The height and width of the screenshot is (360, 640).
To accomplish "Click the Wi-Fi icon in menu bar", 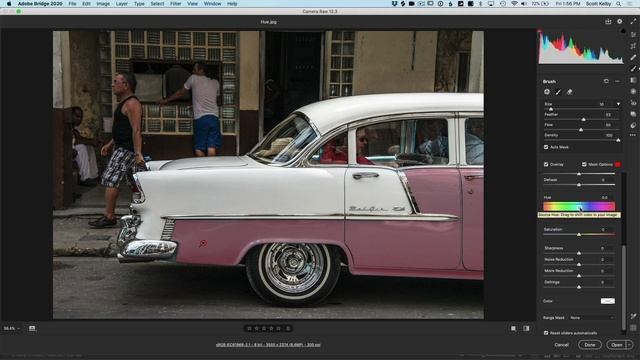I will pos(514,4).
